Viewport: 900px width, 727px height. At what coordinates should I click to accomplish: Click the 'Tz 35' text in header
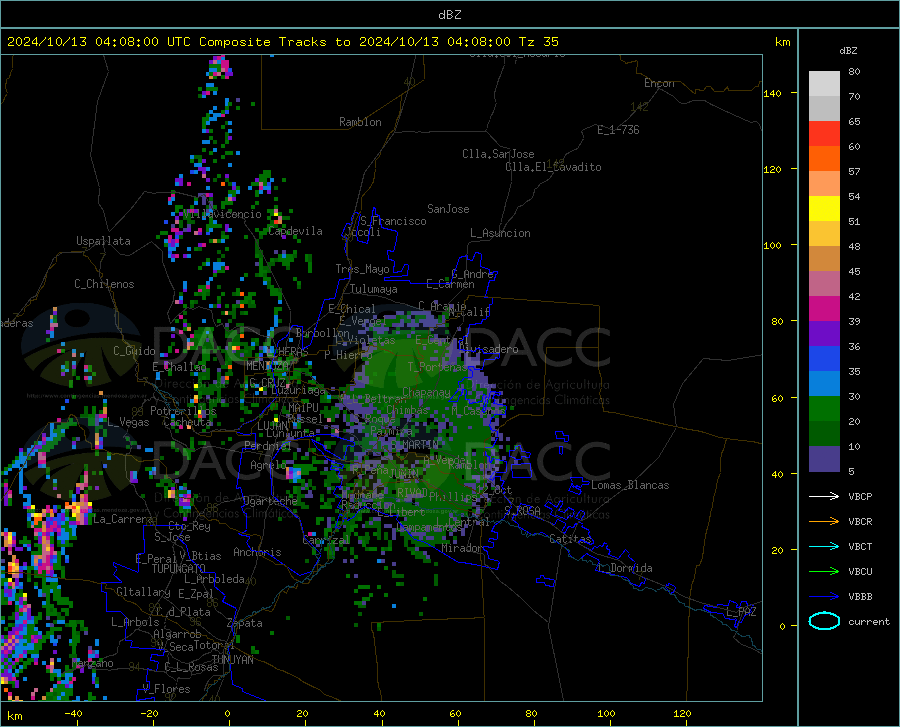point(538,42)
